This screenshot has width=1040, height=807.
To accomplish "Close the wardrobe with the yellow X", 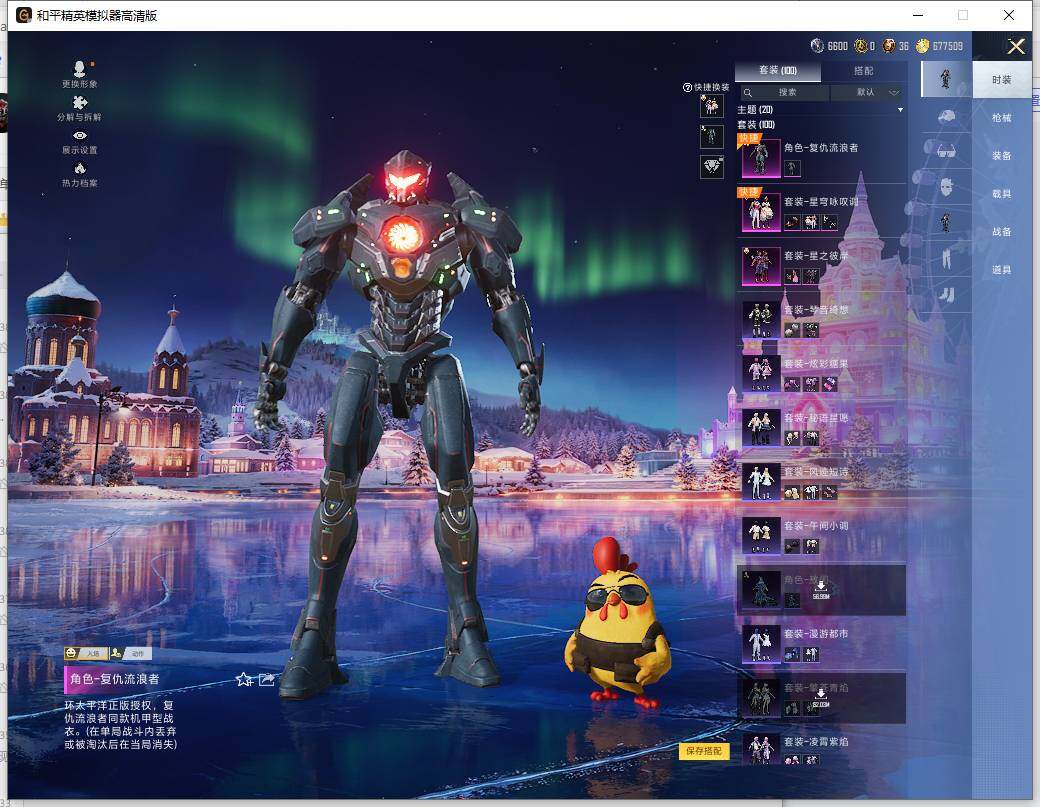I will [1015, 46].
